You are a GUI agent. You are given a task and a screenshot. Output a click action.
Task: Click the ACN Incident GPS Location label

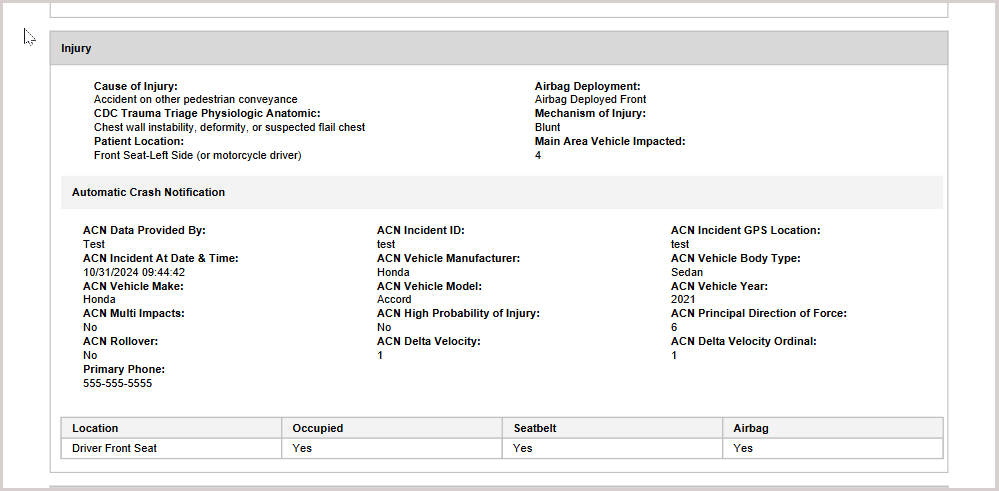(x=745, y=230)
